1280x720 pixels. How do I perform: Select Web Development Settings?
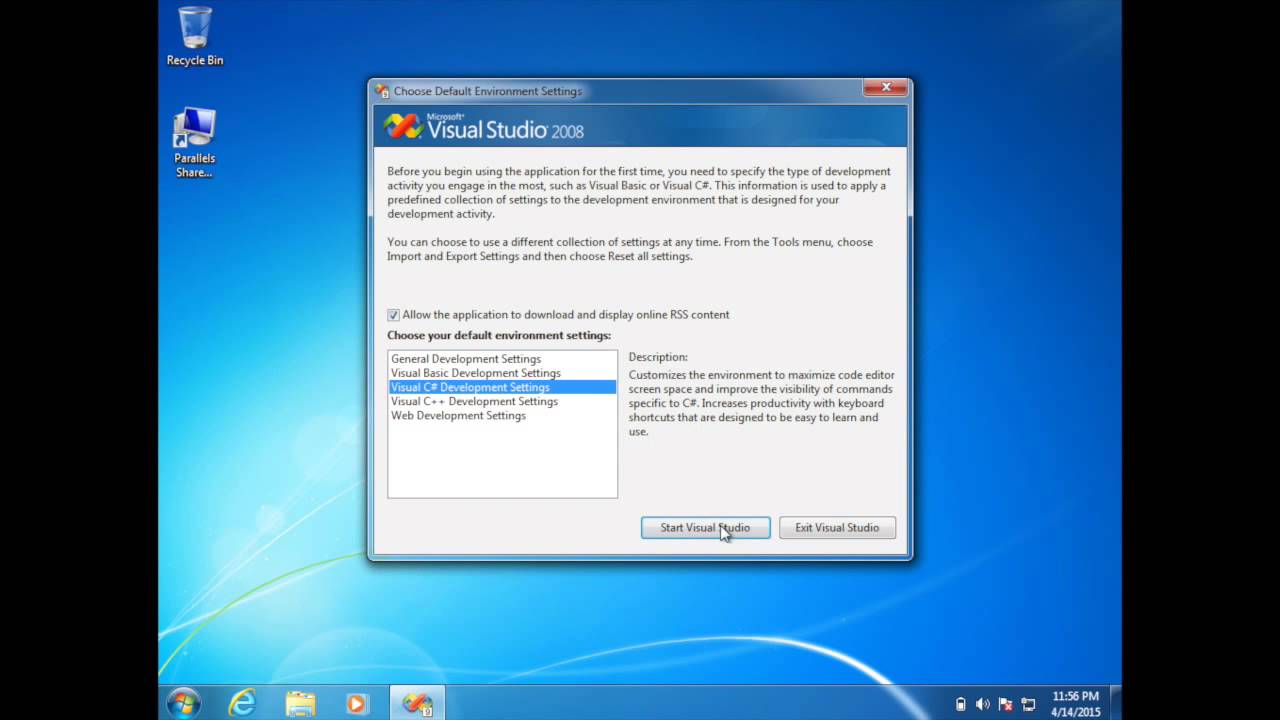point(502,415)
